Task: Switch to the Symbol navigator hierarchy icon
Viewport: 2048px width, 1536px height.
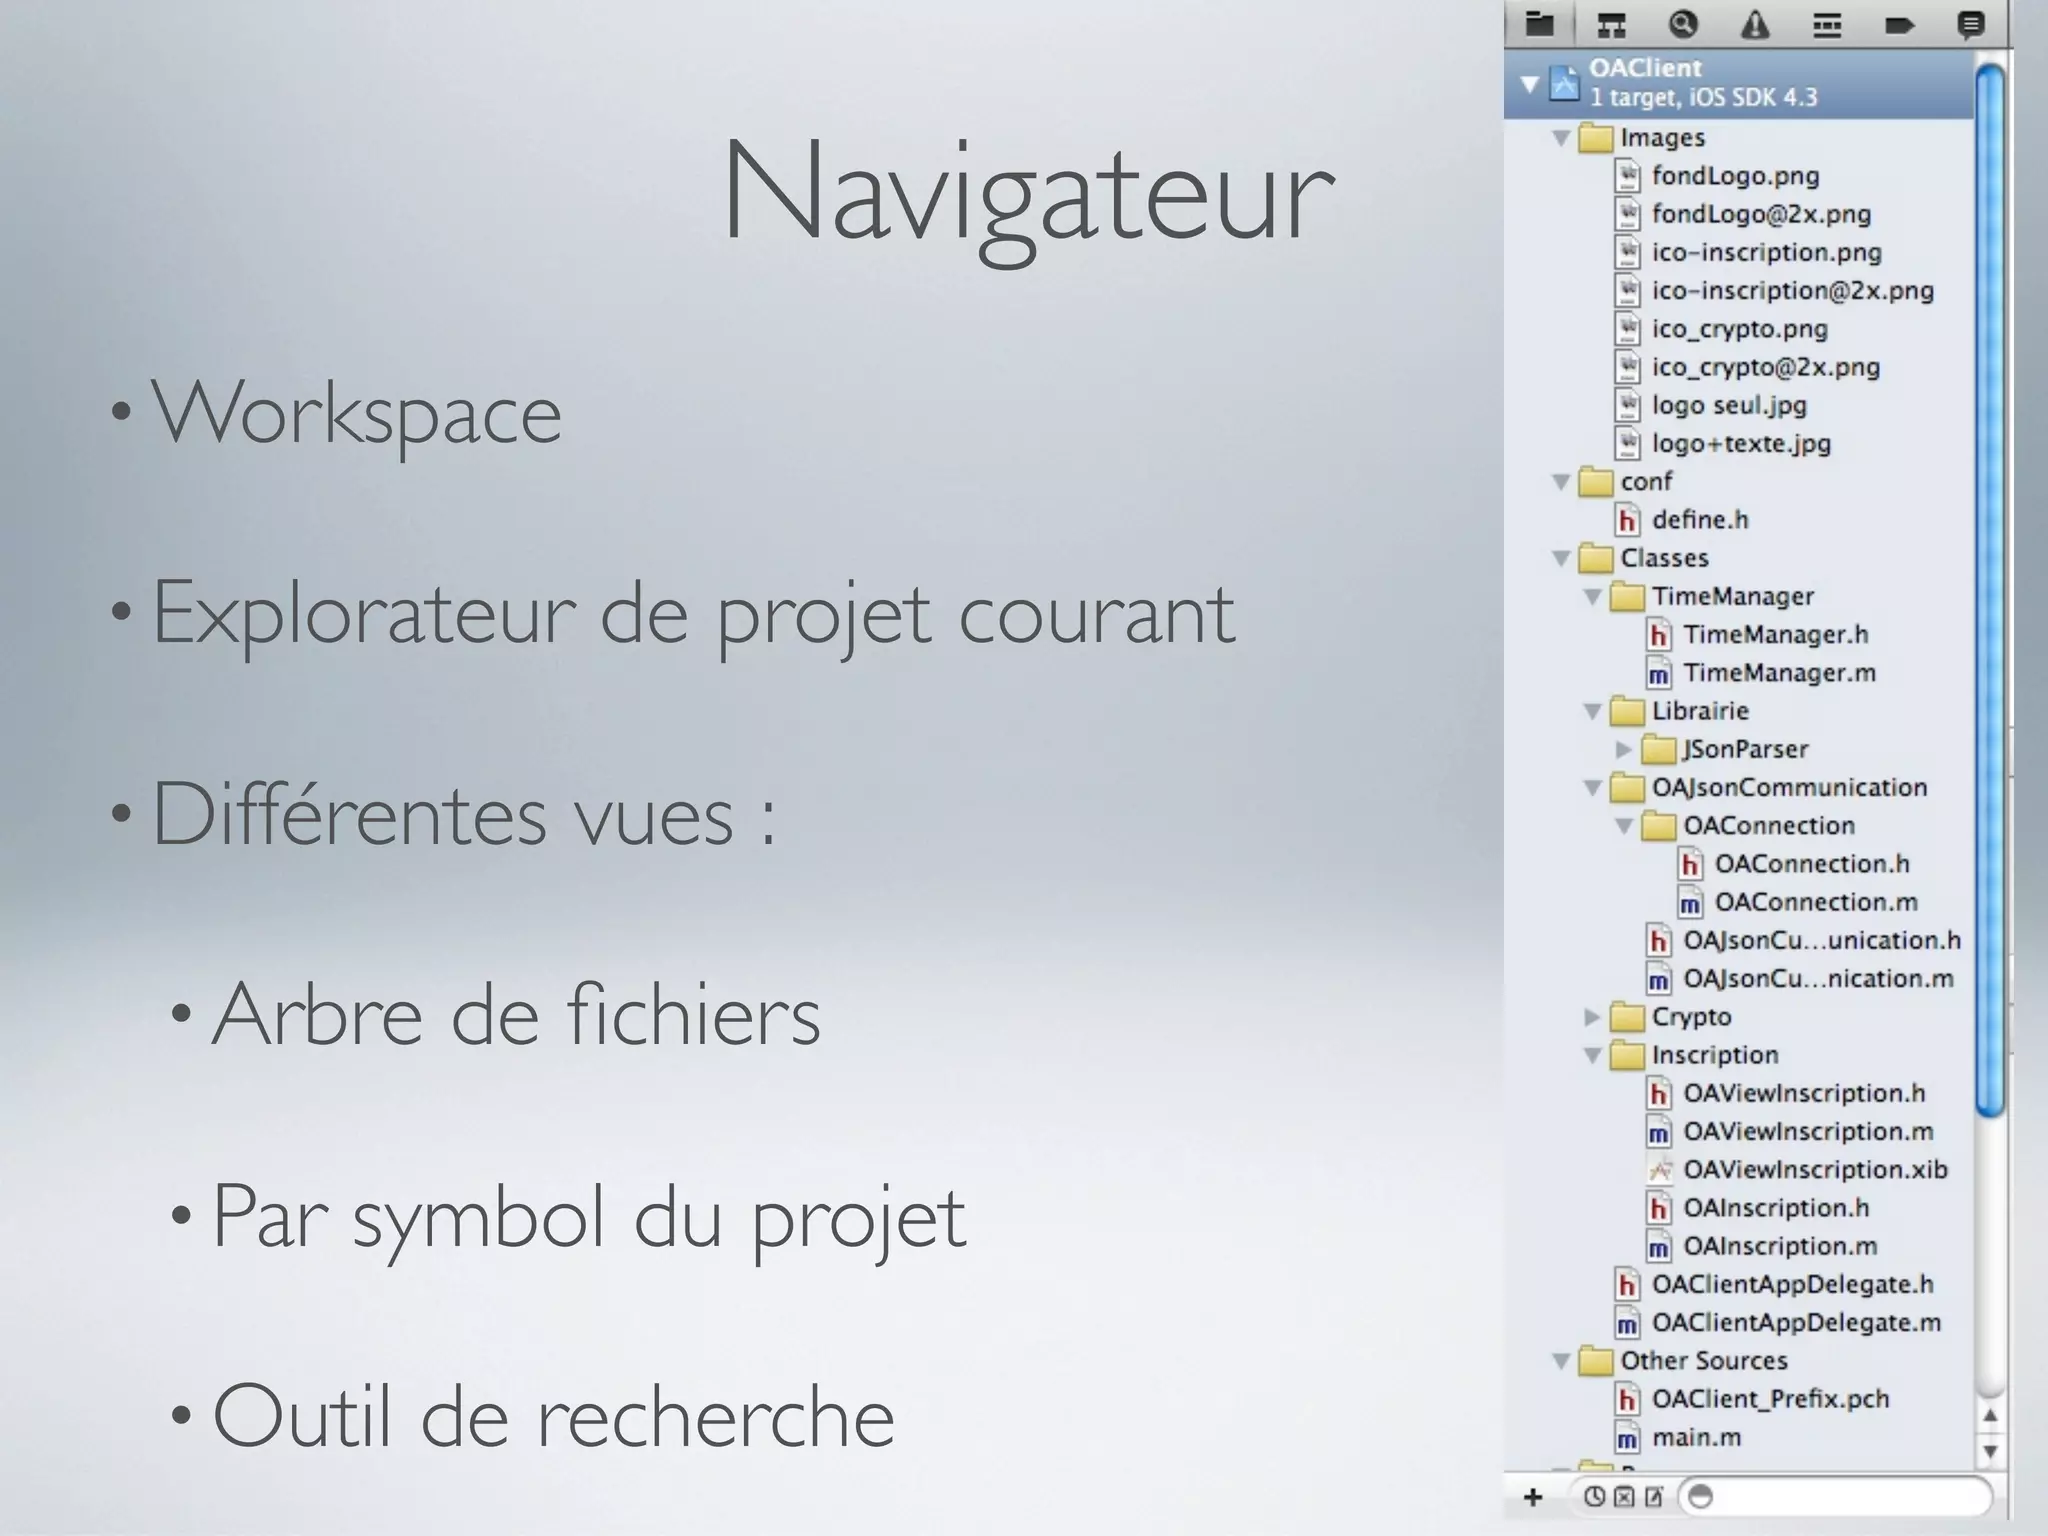Action: [1611, 24]
